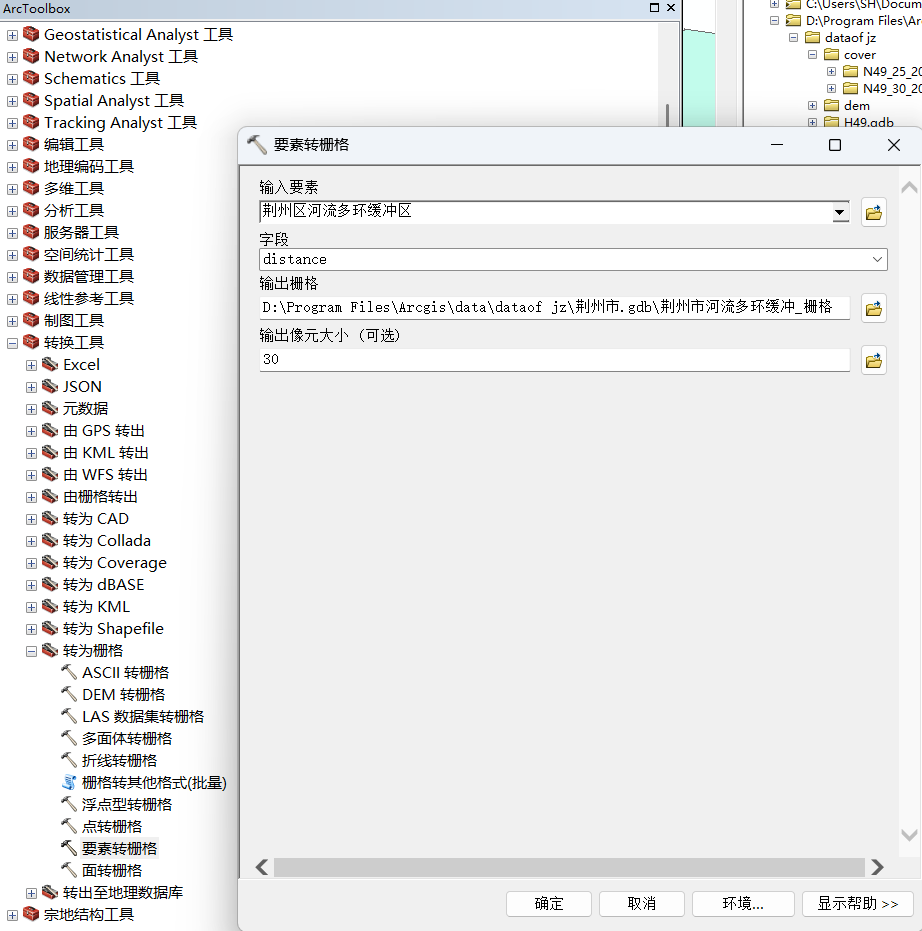This screenshot has width=922, height=931.
Task: Select the 转为栅格 toolset icon
Action: coord(50,650)
